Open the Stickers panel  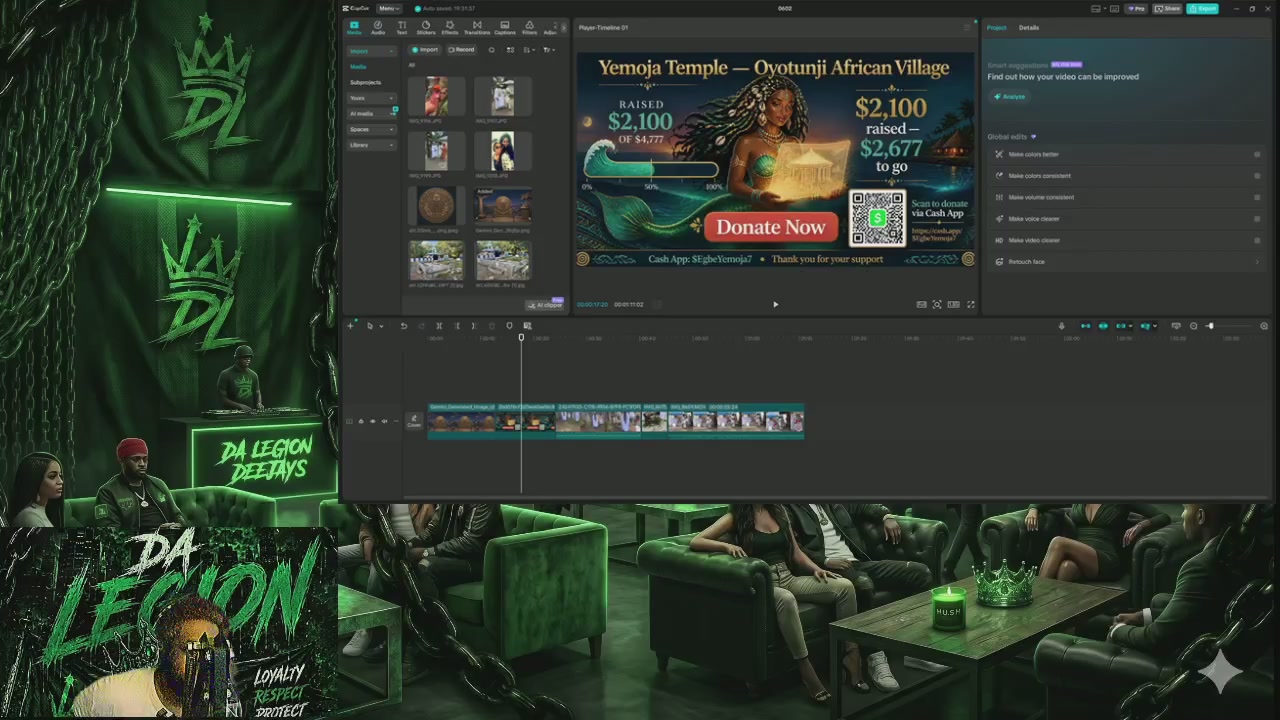pyautogui.click(x=426, y=27)
